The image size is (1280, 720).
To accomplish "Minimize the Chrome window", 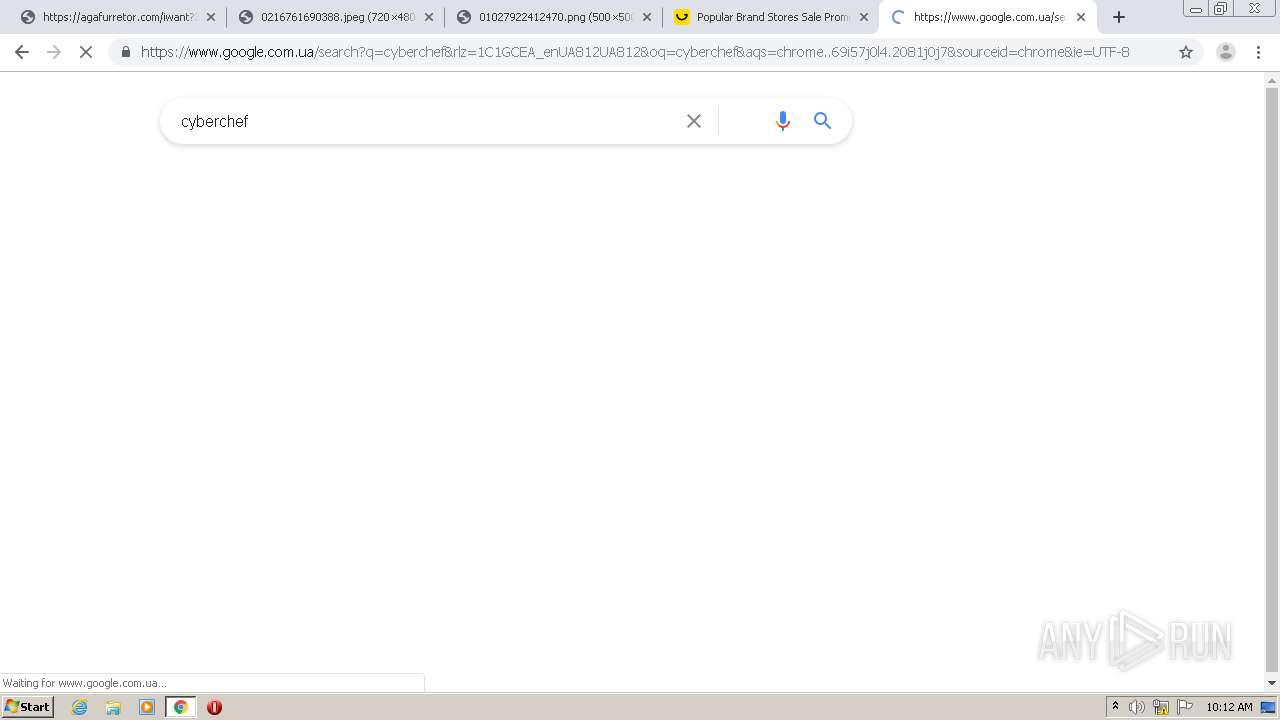I will [1196, 9].
